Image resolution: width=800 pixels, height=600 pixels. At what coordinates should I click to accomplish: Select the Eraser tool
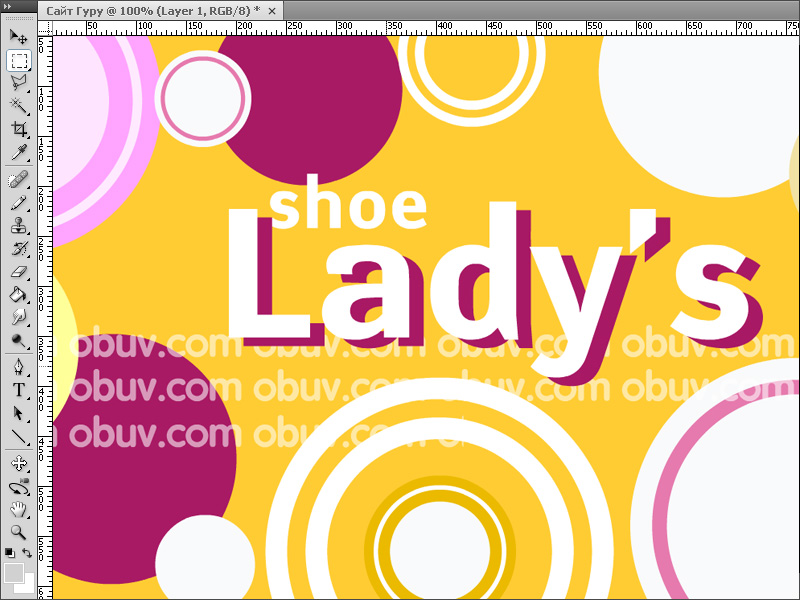coord(18,271)
